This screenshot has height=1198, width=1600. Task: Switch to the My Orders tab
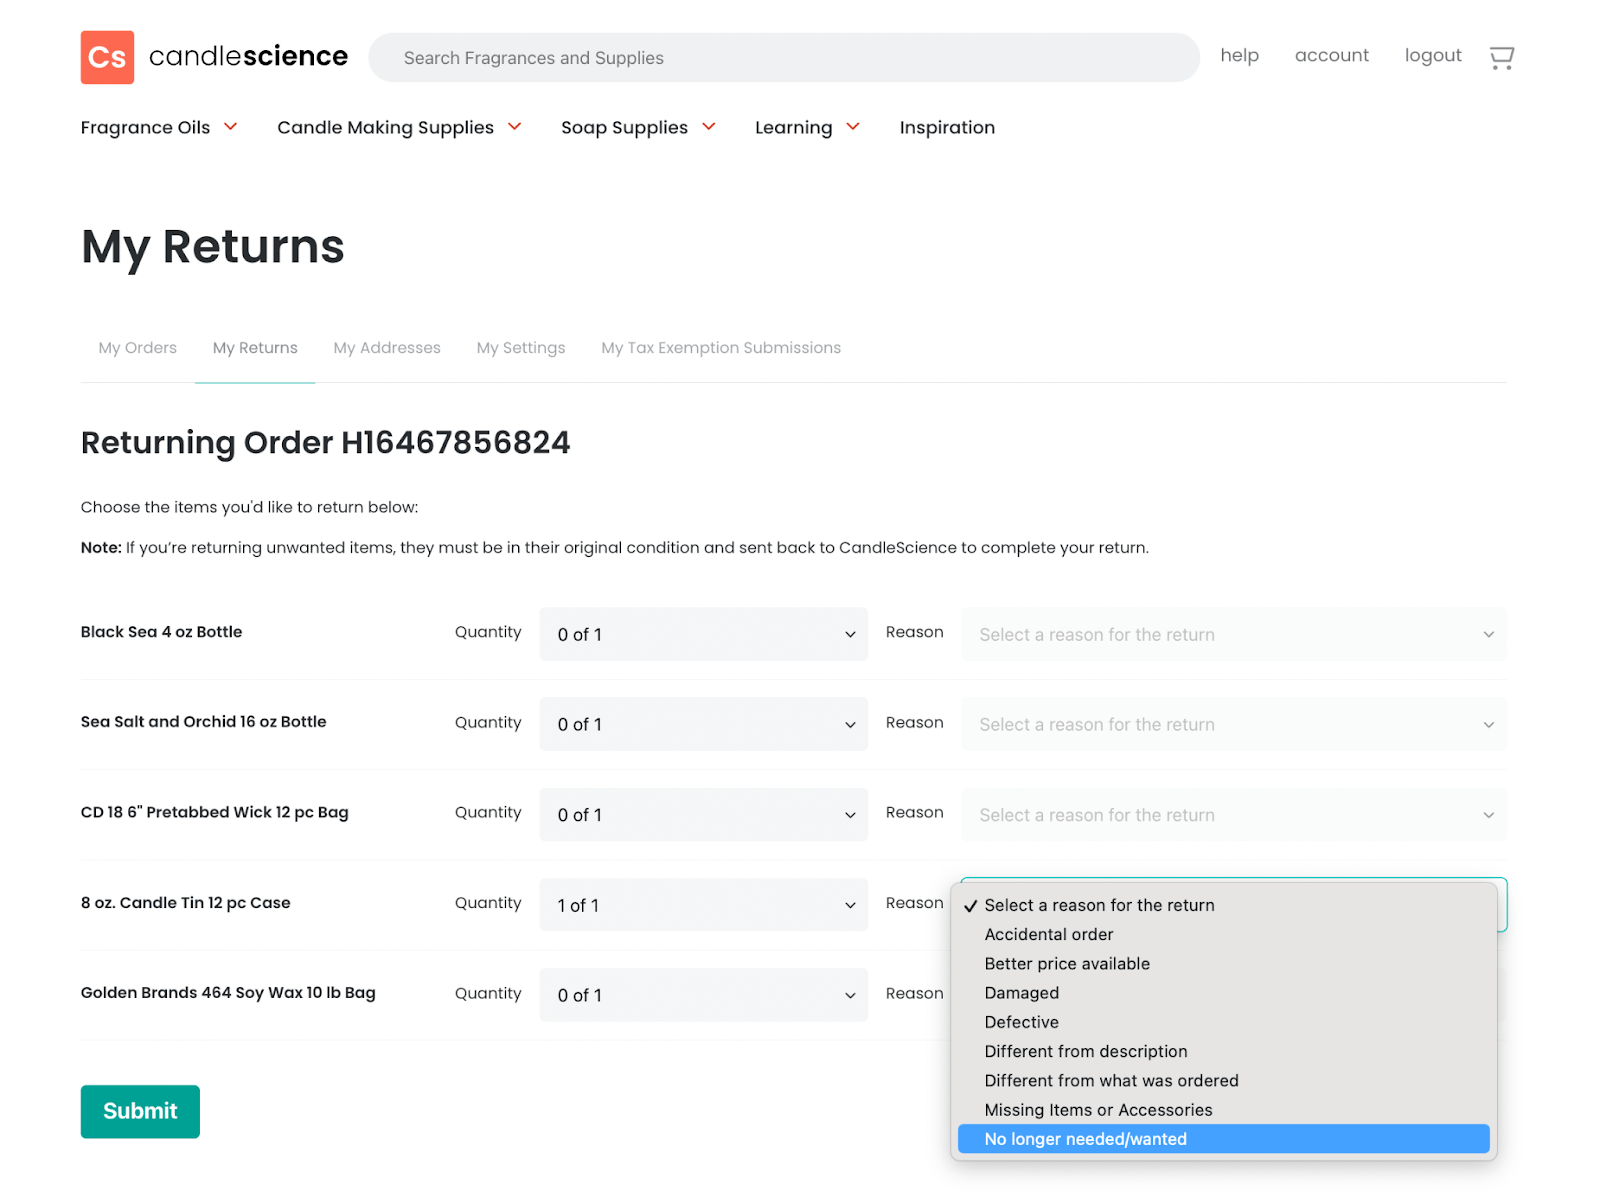coord(137,347)
